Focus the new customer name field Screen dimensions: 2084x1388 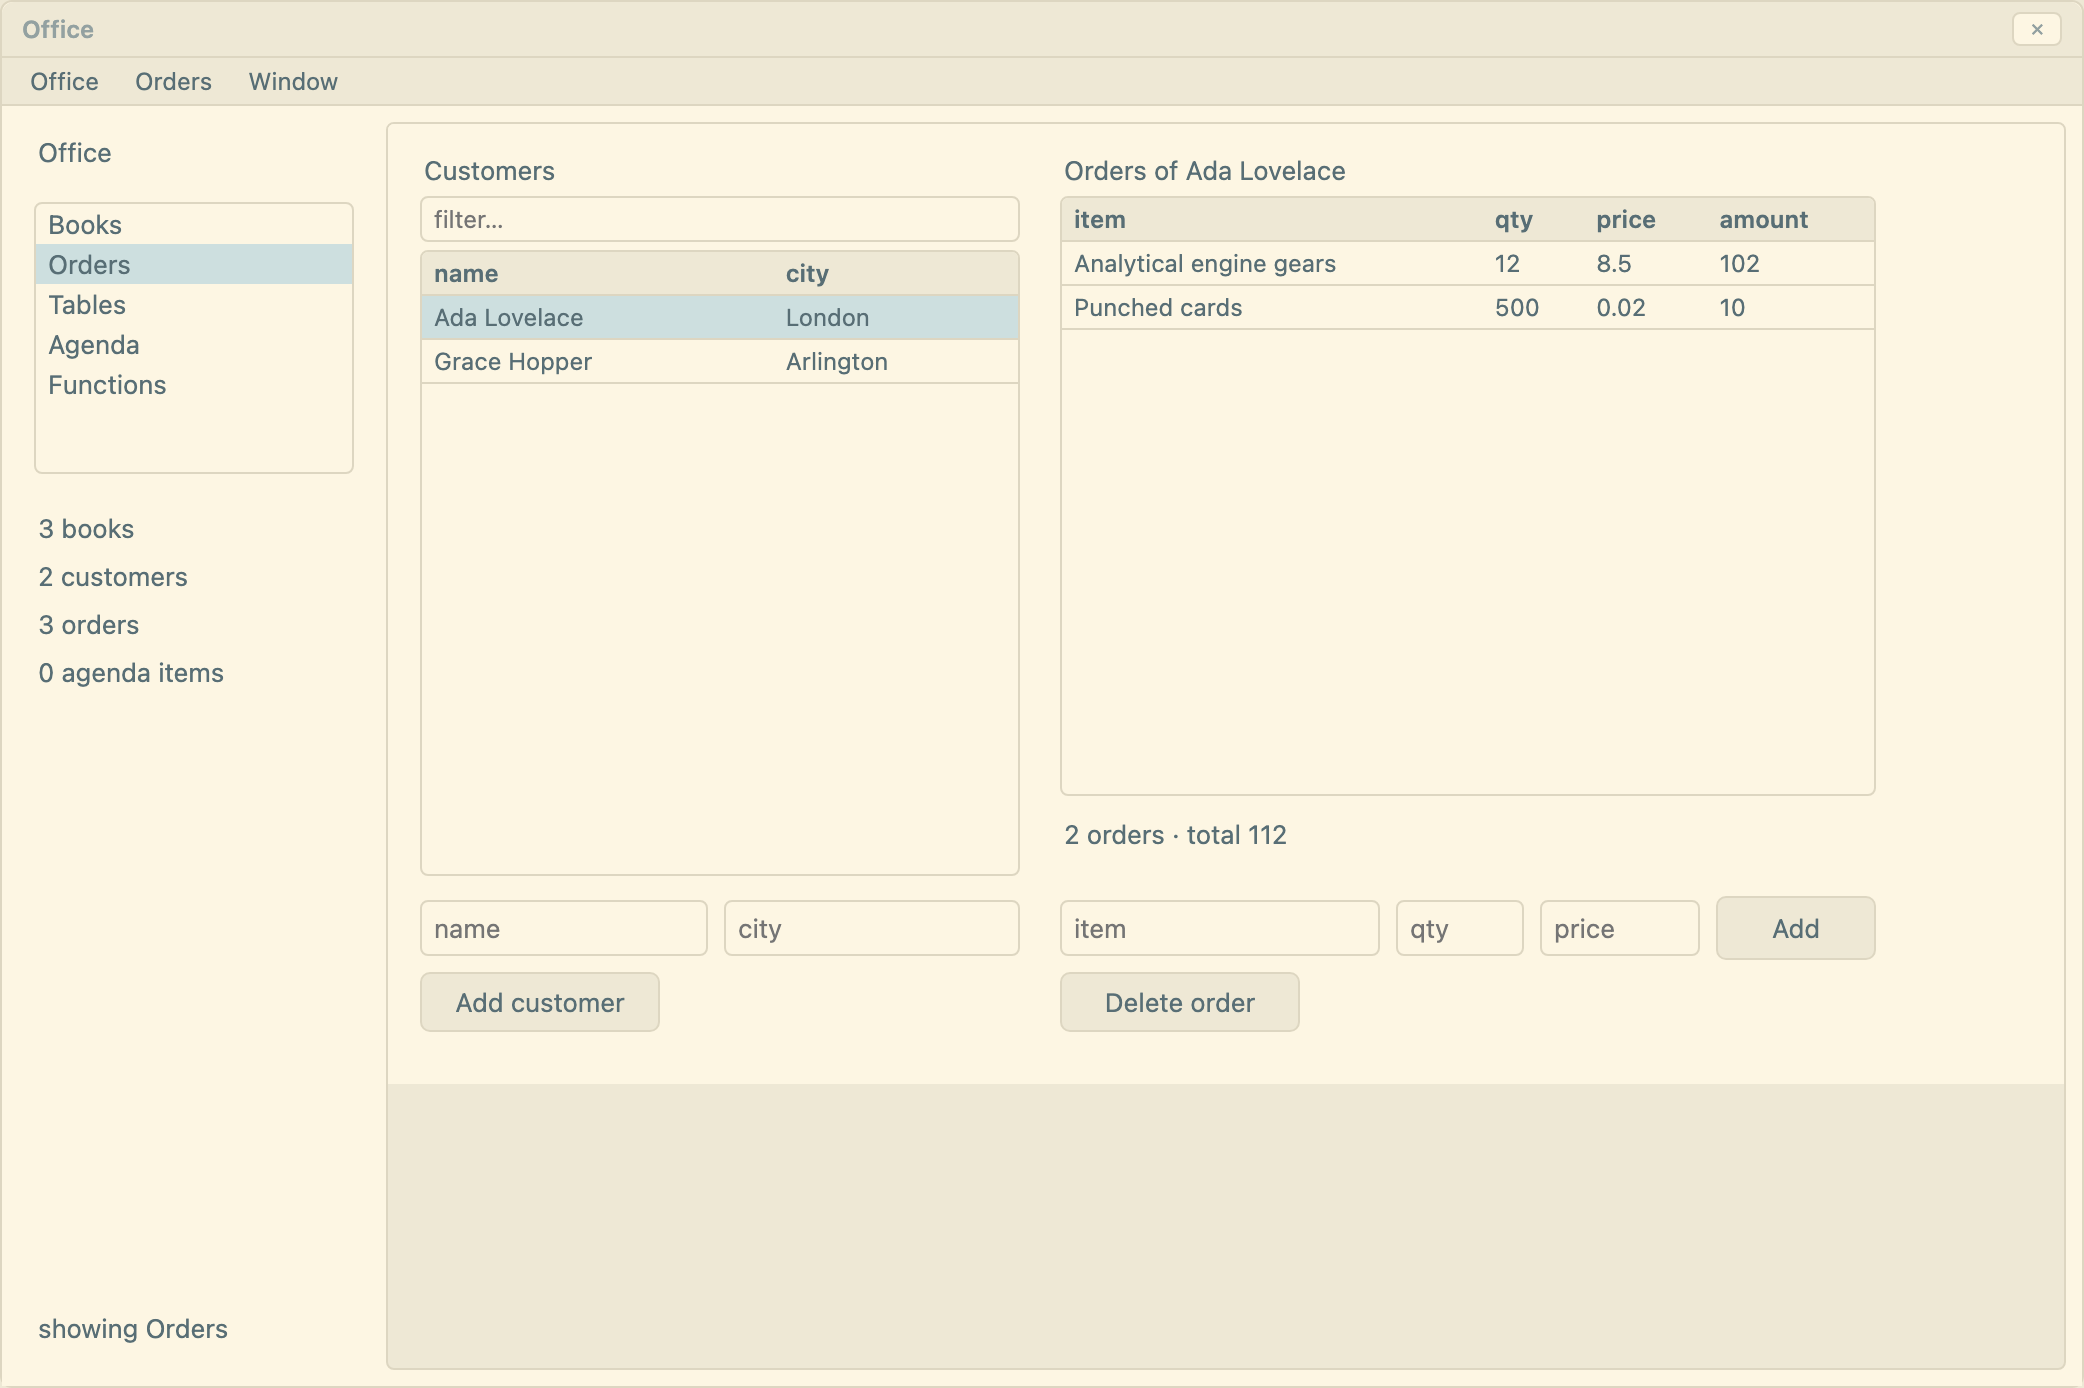pyautogui.click(x=564, y=928)
